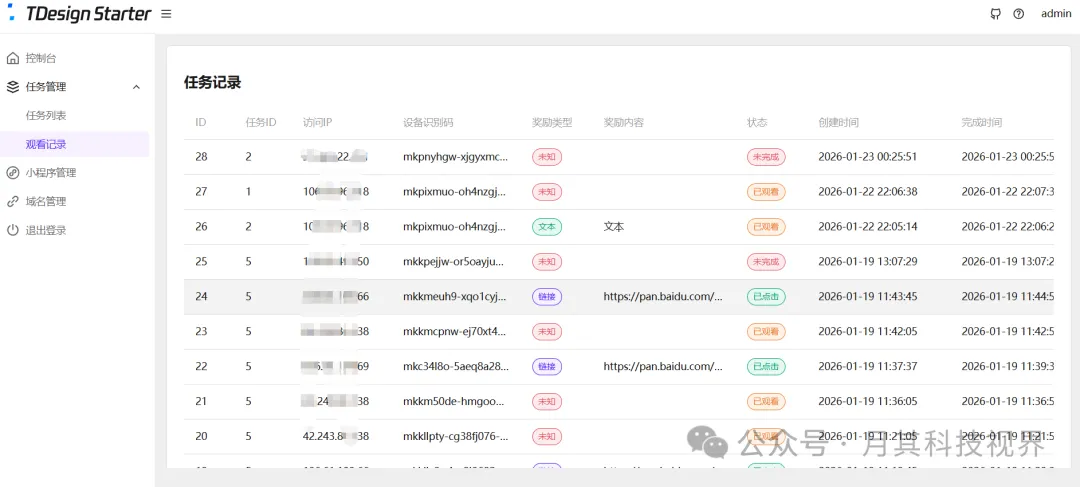This screenshot has width=1080, height=487.
Task: Click device code mkc34l8o-5aeq8a28...
Action: click(456, 366)
